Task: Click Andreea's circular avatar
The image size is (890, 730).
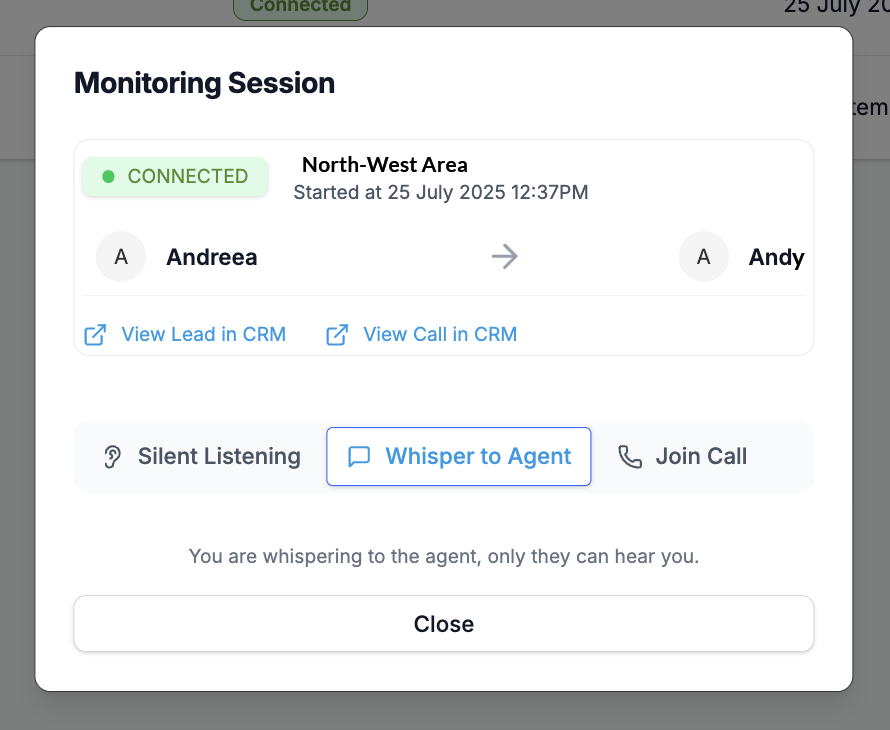Action: 121,257
